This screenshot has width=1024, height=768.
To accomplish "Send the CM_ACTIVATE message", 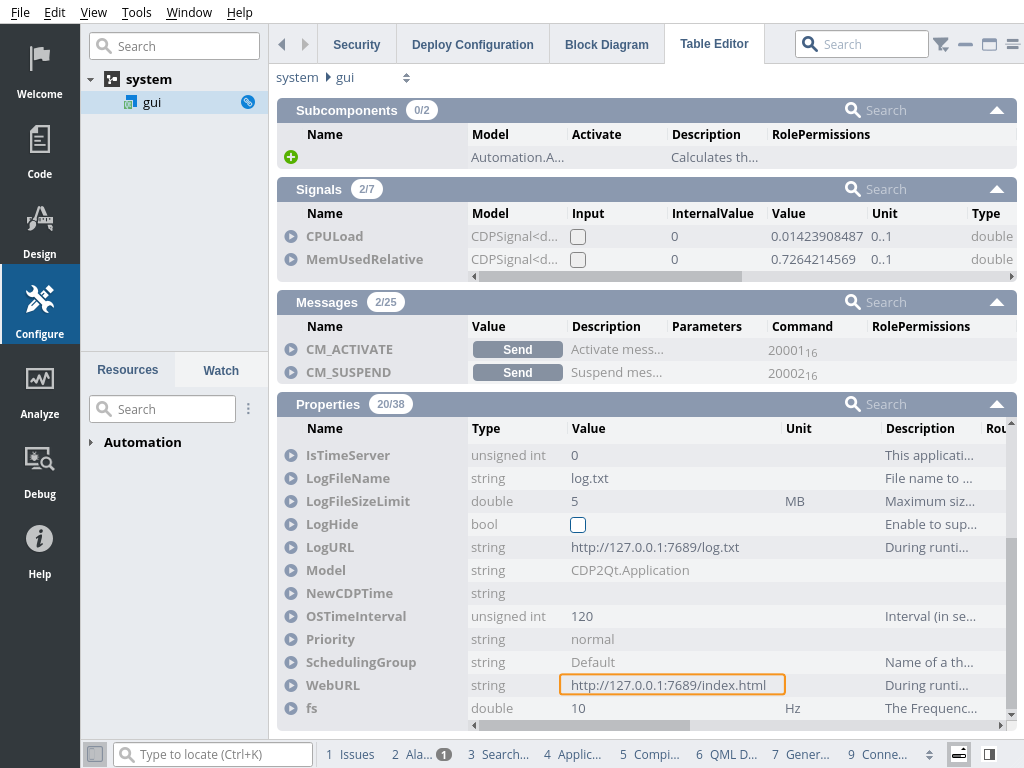I will point(517,350).
